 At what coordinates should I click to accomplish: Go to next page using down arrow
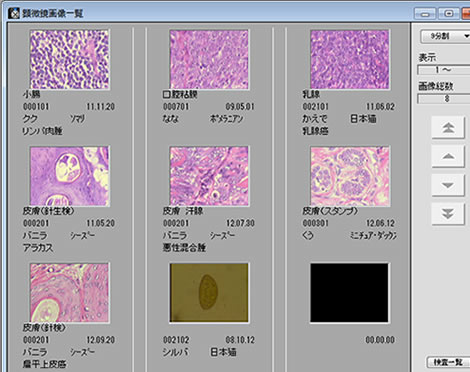point(448,185)
